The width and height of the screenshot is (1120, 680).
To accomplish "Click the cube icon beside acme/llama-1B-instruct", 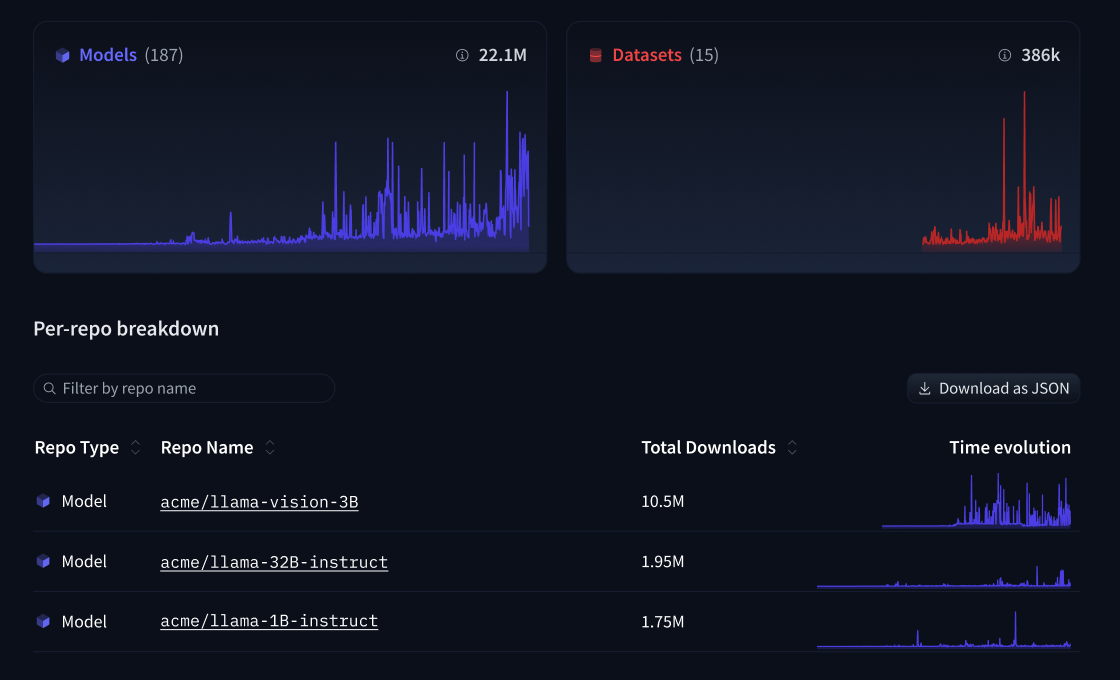I will 43,621.
